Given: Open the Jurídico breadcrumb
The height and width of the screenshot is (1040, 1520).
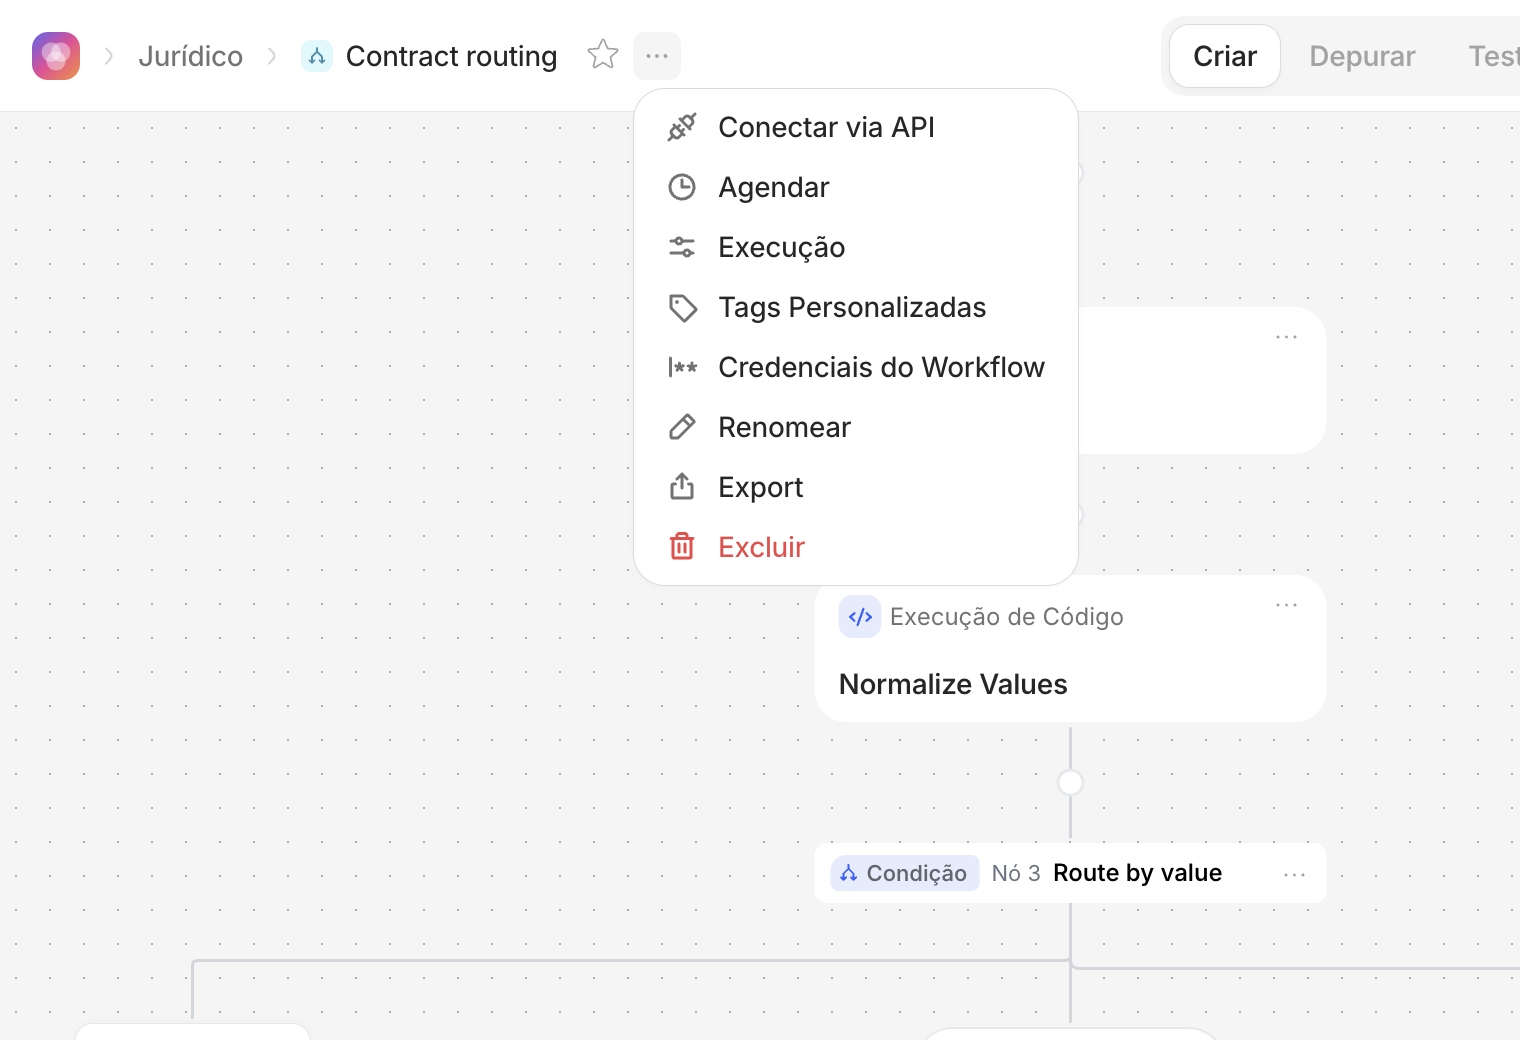Looking at the screenshot, I should 190,56.
